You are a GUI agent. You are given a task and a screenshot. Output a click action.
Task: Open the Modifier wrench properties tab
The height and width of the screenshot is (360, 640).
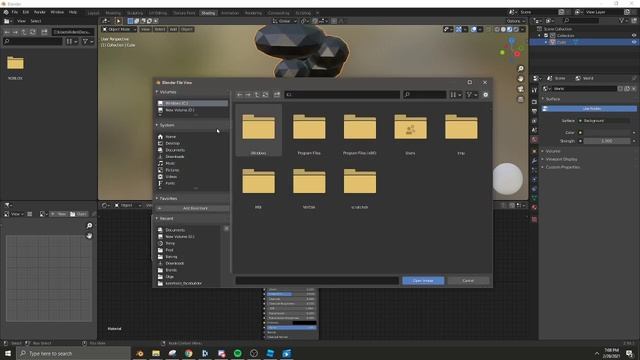[x=534, y=160]
